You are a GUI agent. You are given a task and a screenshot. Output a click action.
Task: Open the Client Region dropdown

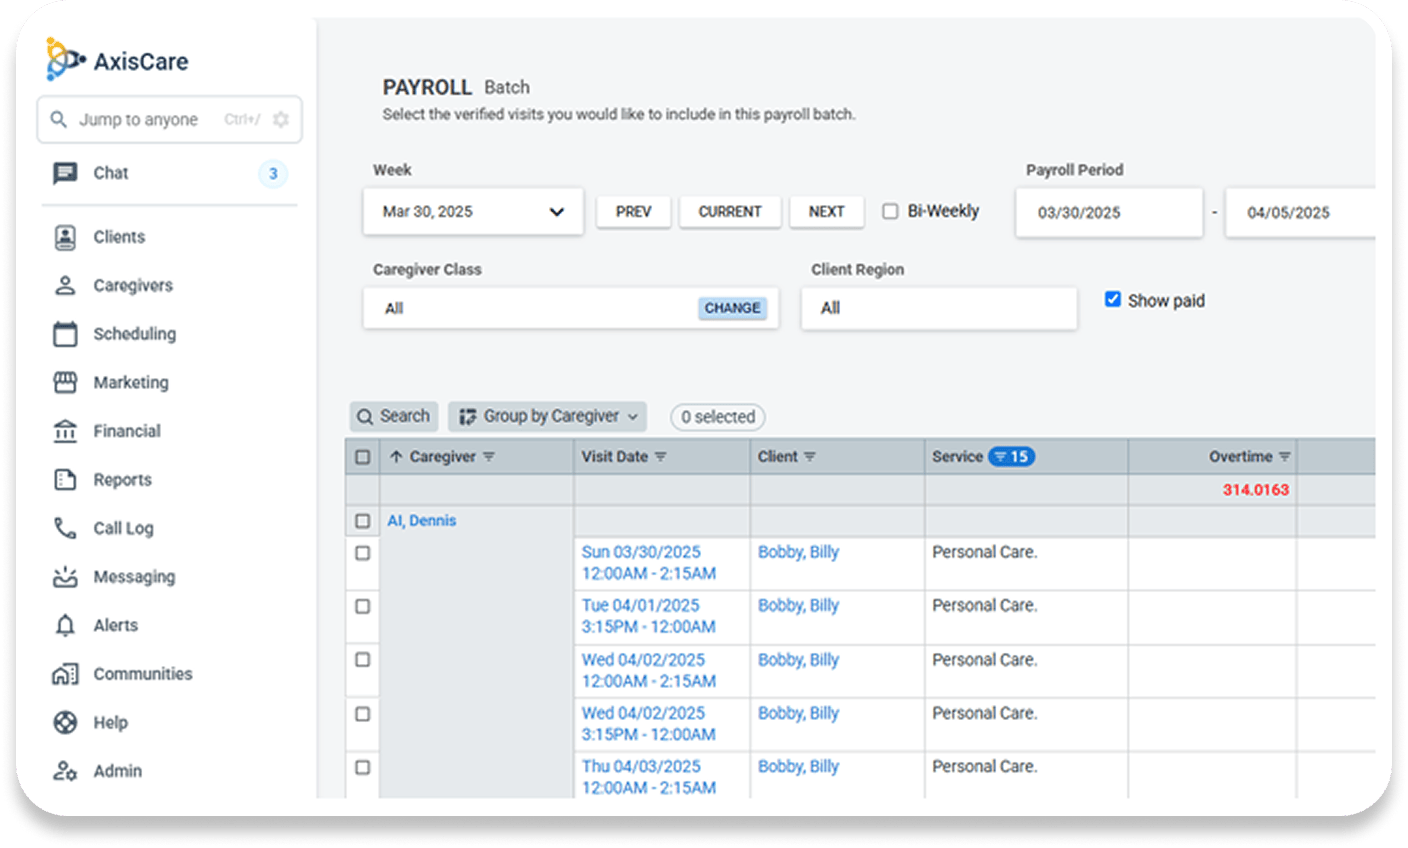[938, 308]
